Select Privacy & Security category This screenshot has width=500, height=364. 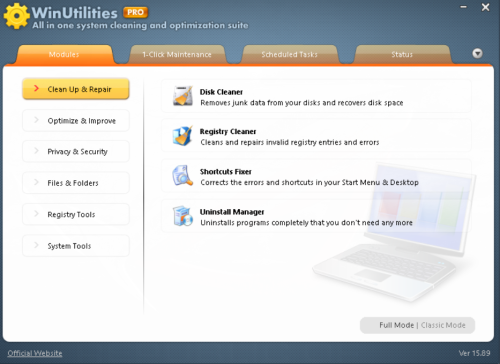pyautogui.click(x=76, y=152)
